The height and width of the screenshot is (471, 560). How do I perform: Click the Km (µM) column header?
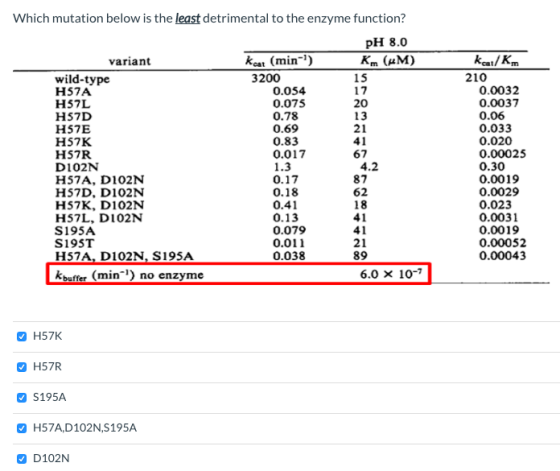pyautogui.click(x=388, y=60)
